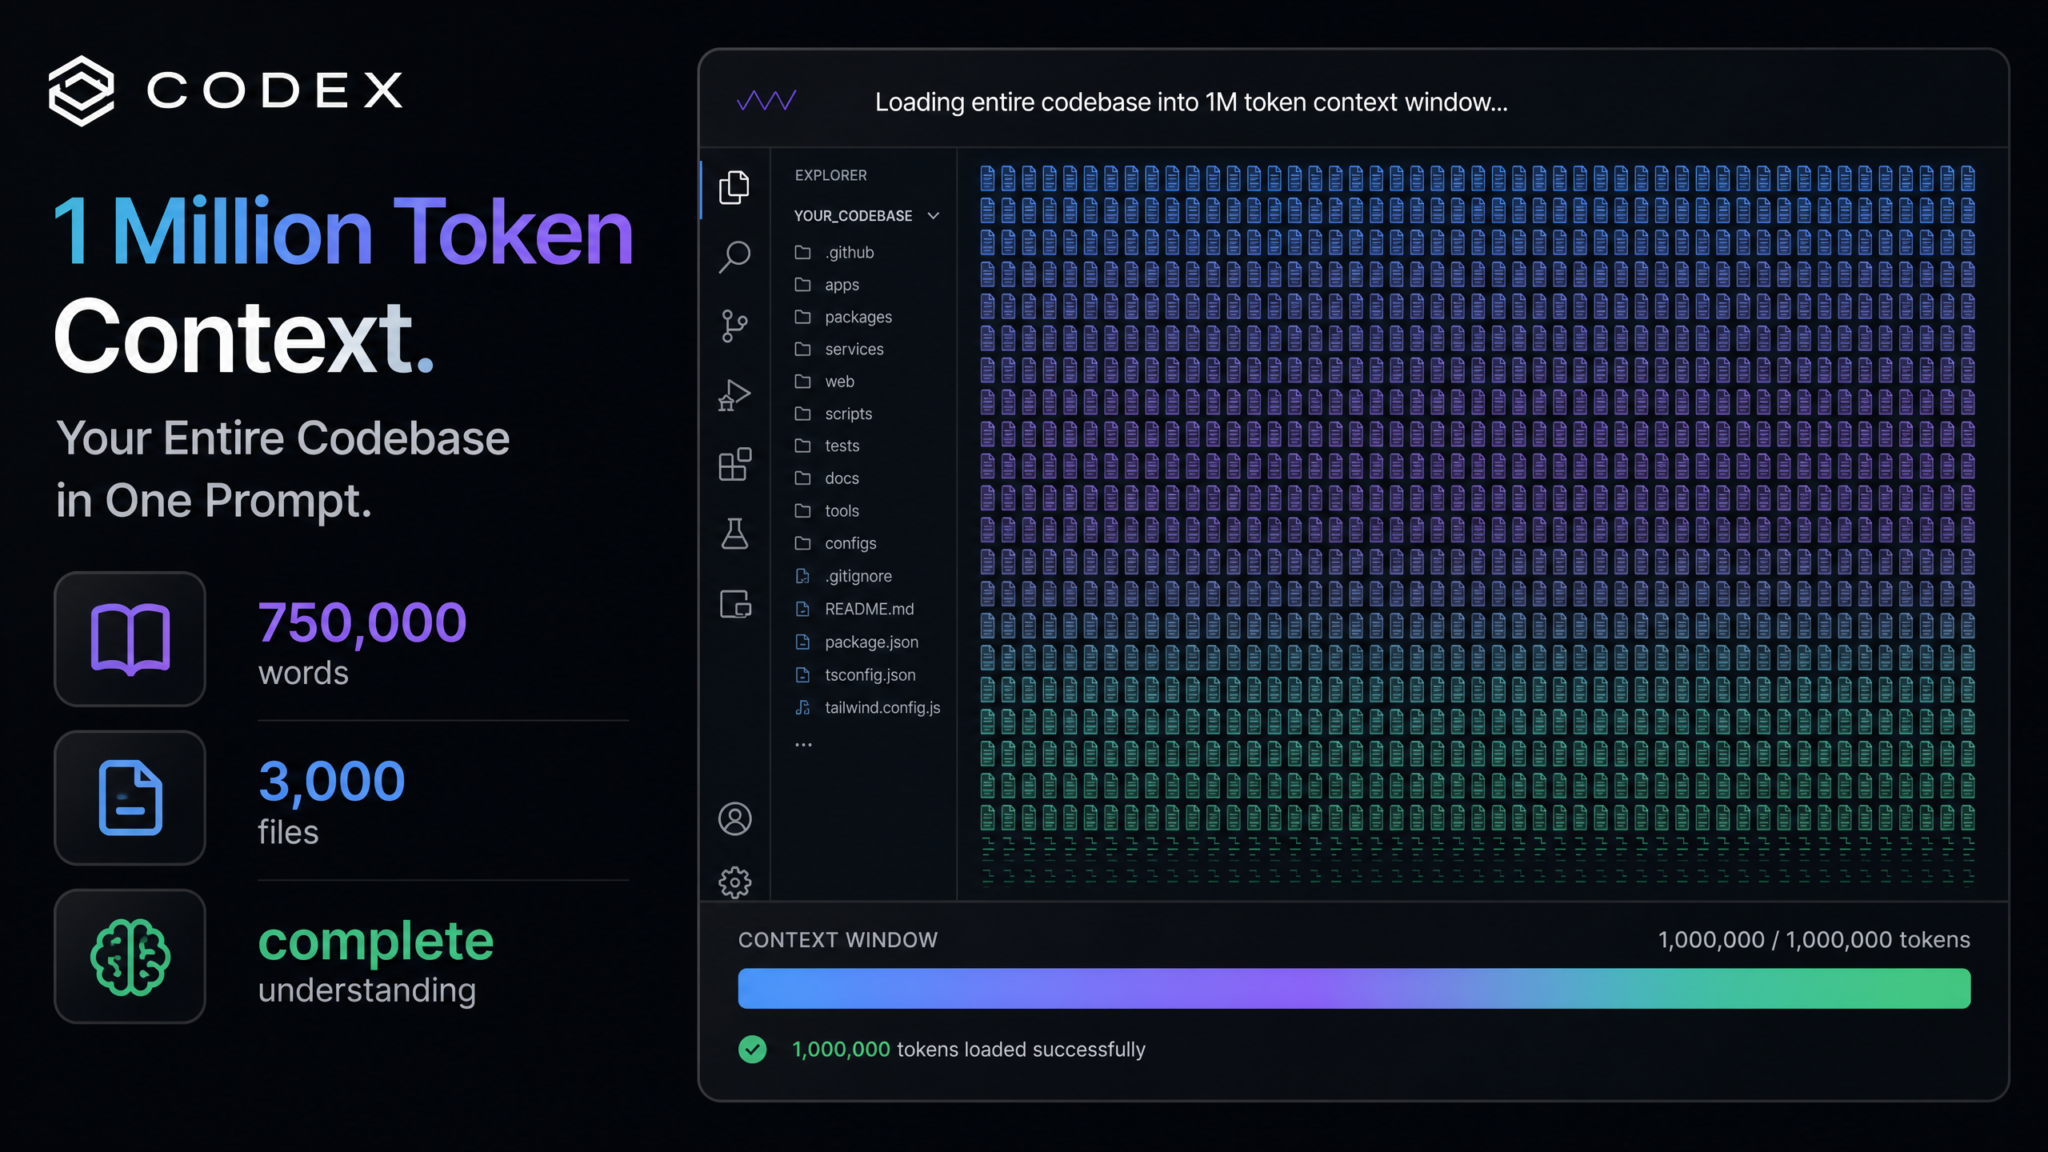Click the book icon beside 750,000 words

click(x=130, y=639)
